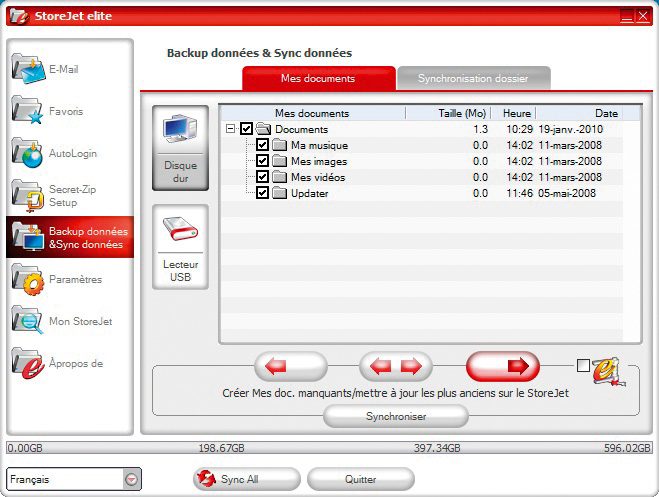659x497 pixels.
Task: Open the Favoris sidebar icon
Action: tap(29, 112)
